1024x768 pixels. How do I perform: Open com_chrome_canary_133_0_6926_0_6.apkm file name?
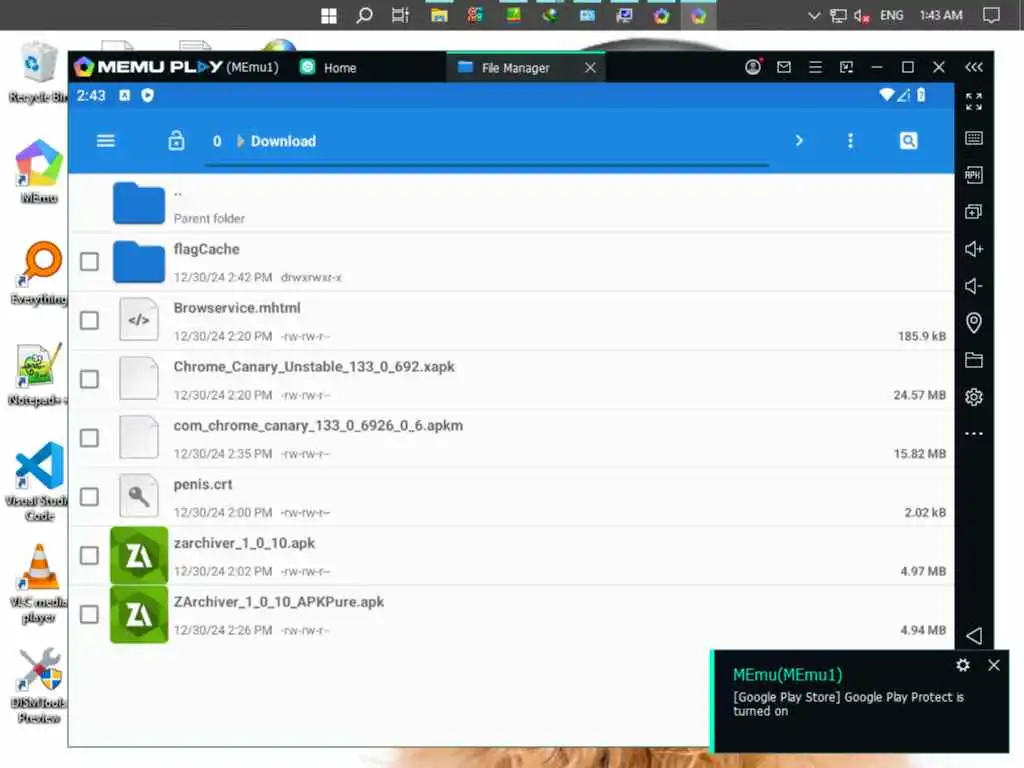tap(318, 426)
